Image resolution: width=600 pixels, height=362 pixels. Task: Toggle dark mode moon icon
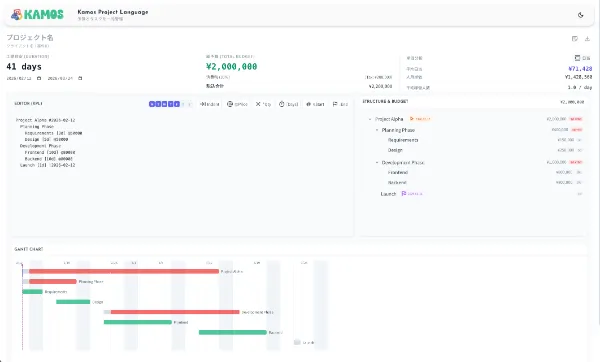click(580, 15)
